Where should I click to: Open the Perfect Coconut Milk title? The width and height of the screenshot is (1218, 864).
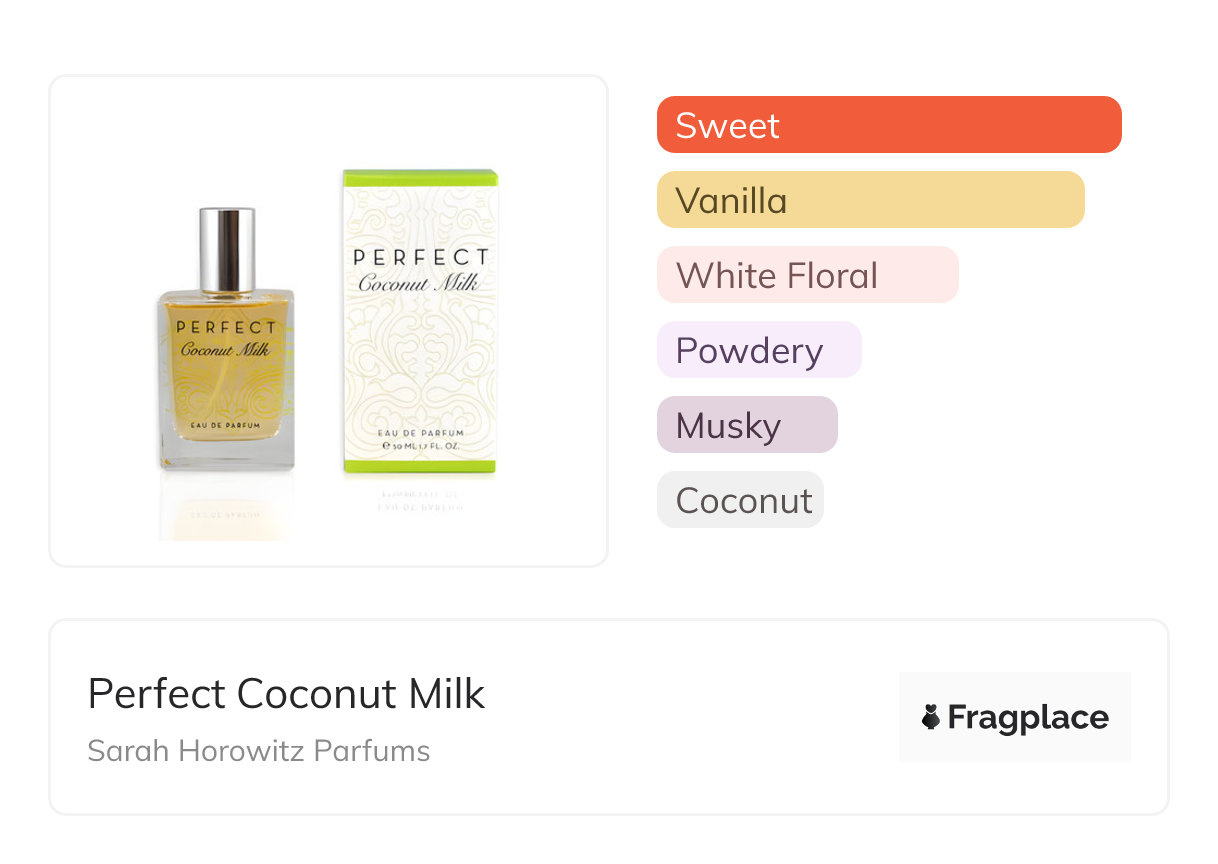(x=286, y=694)
